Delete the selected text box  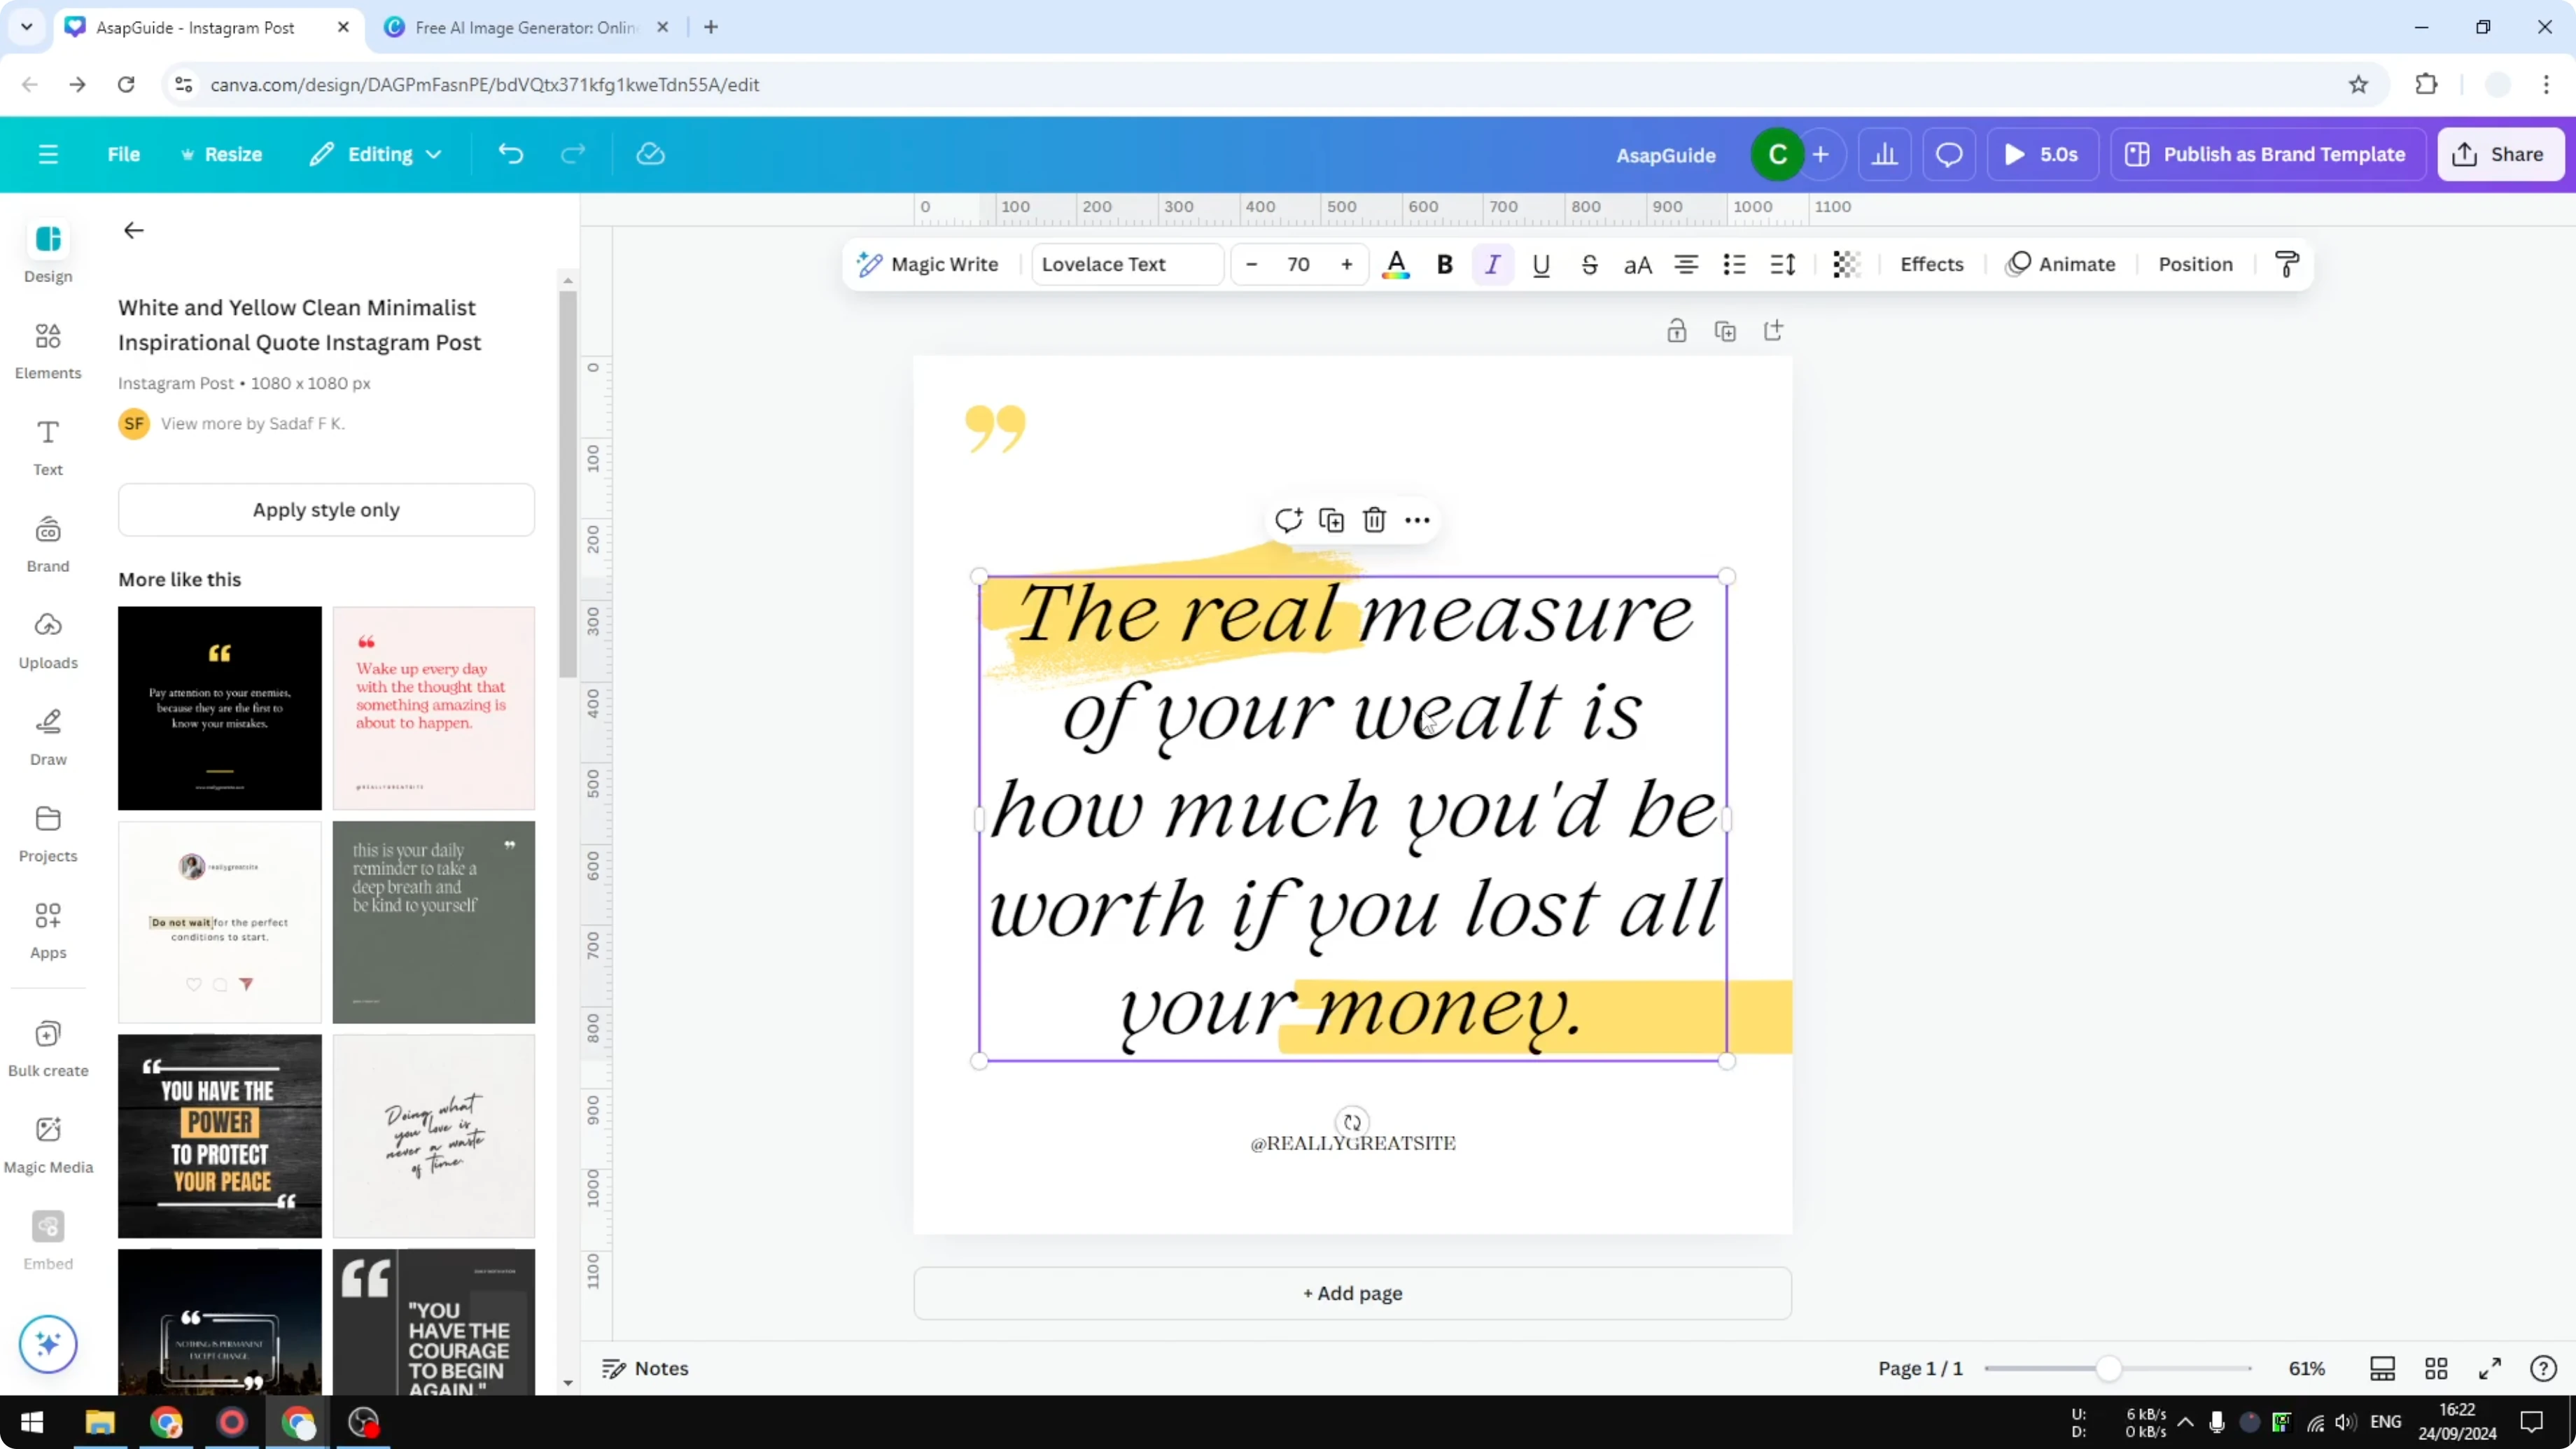tap(1374, 520)
